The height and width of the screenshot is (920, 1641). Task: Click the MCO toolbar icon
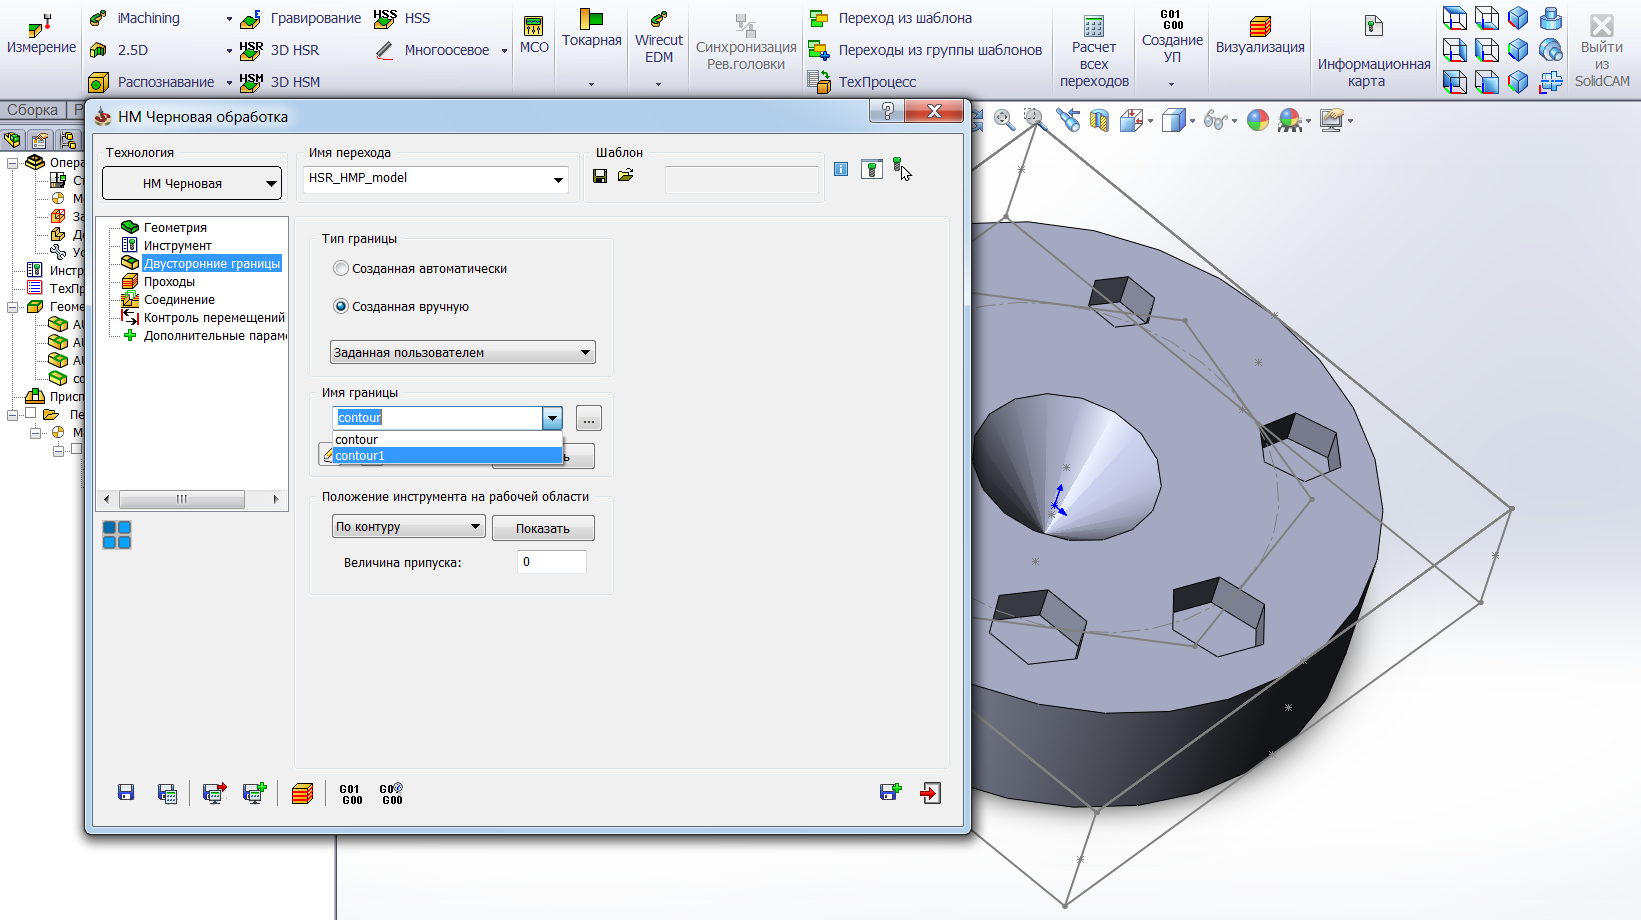tap(534, 35)
